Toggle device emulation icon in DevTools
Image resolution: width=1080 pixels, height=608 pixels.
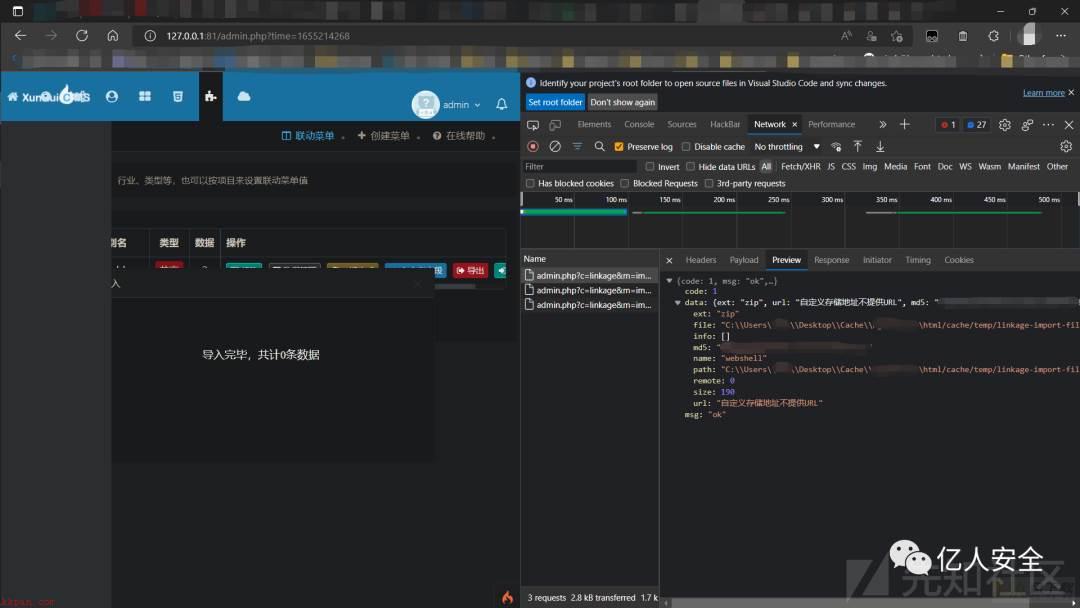pyautogui.click(x=555, y=125)
